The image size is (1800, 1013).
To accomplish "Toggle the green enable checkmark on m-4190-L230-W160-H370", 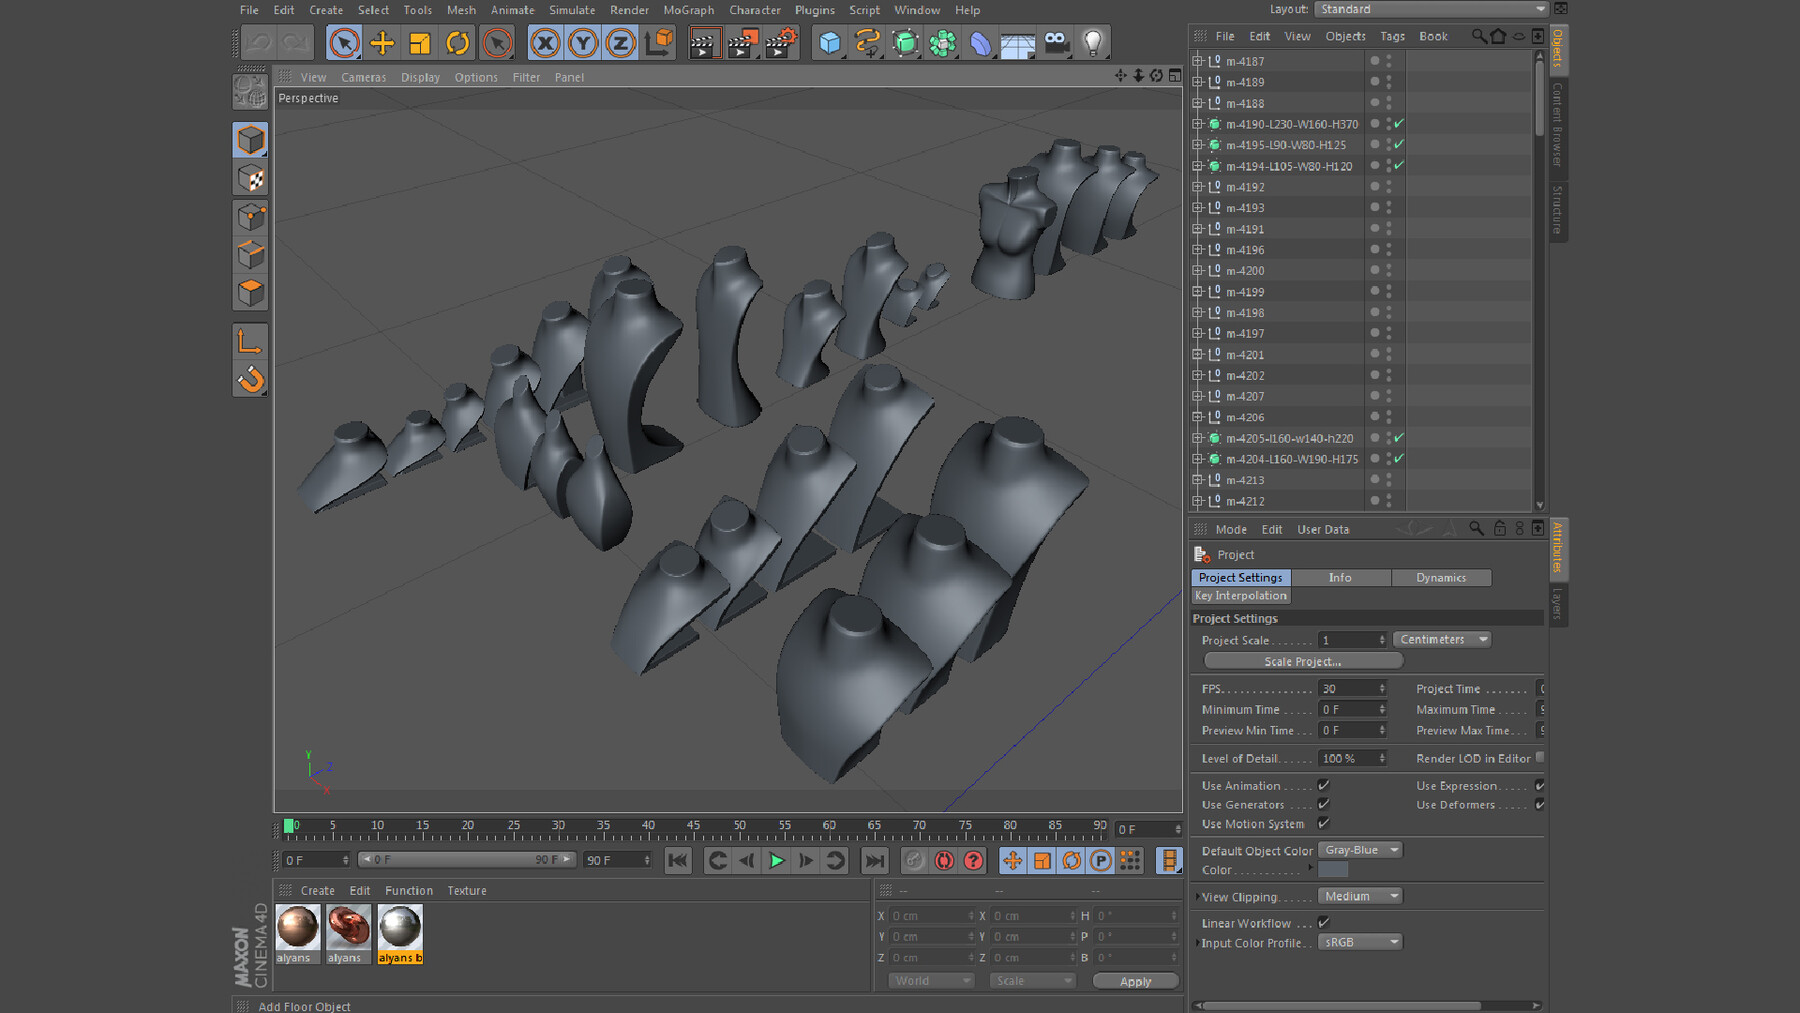I will (1400, 123).
